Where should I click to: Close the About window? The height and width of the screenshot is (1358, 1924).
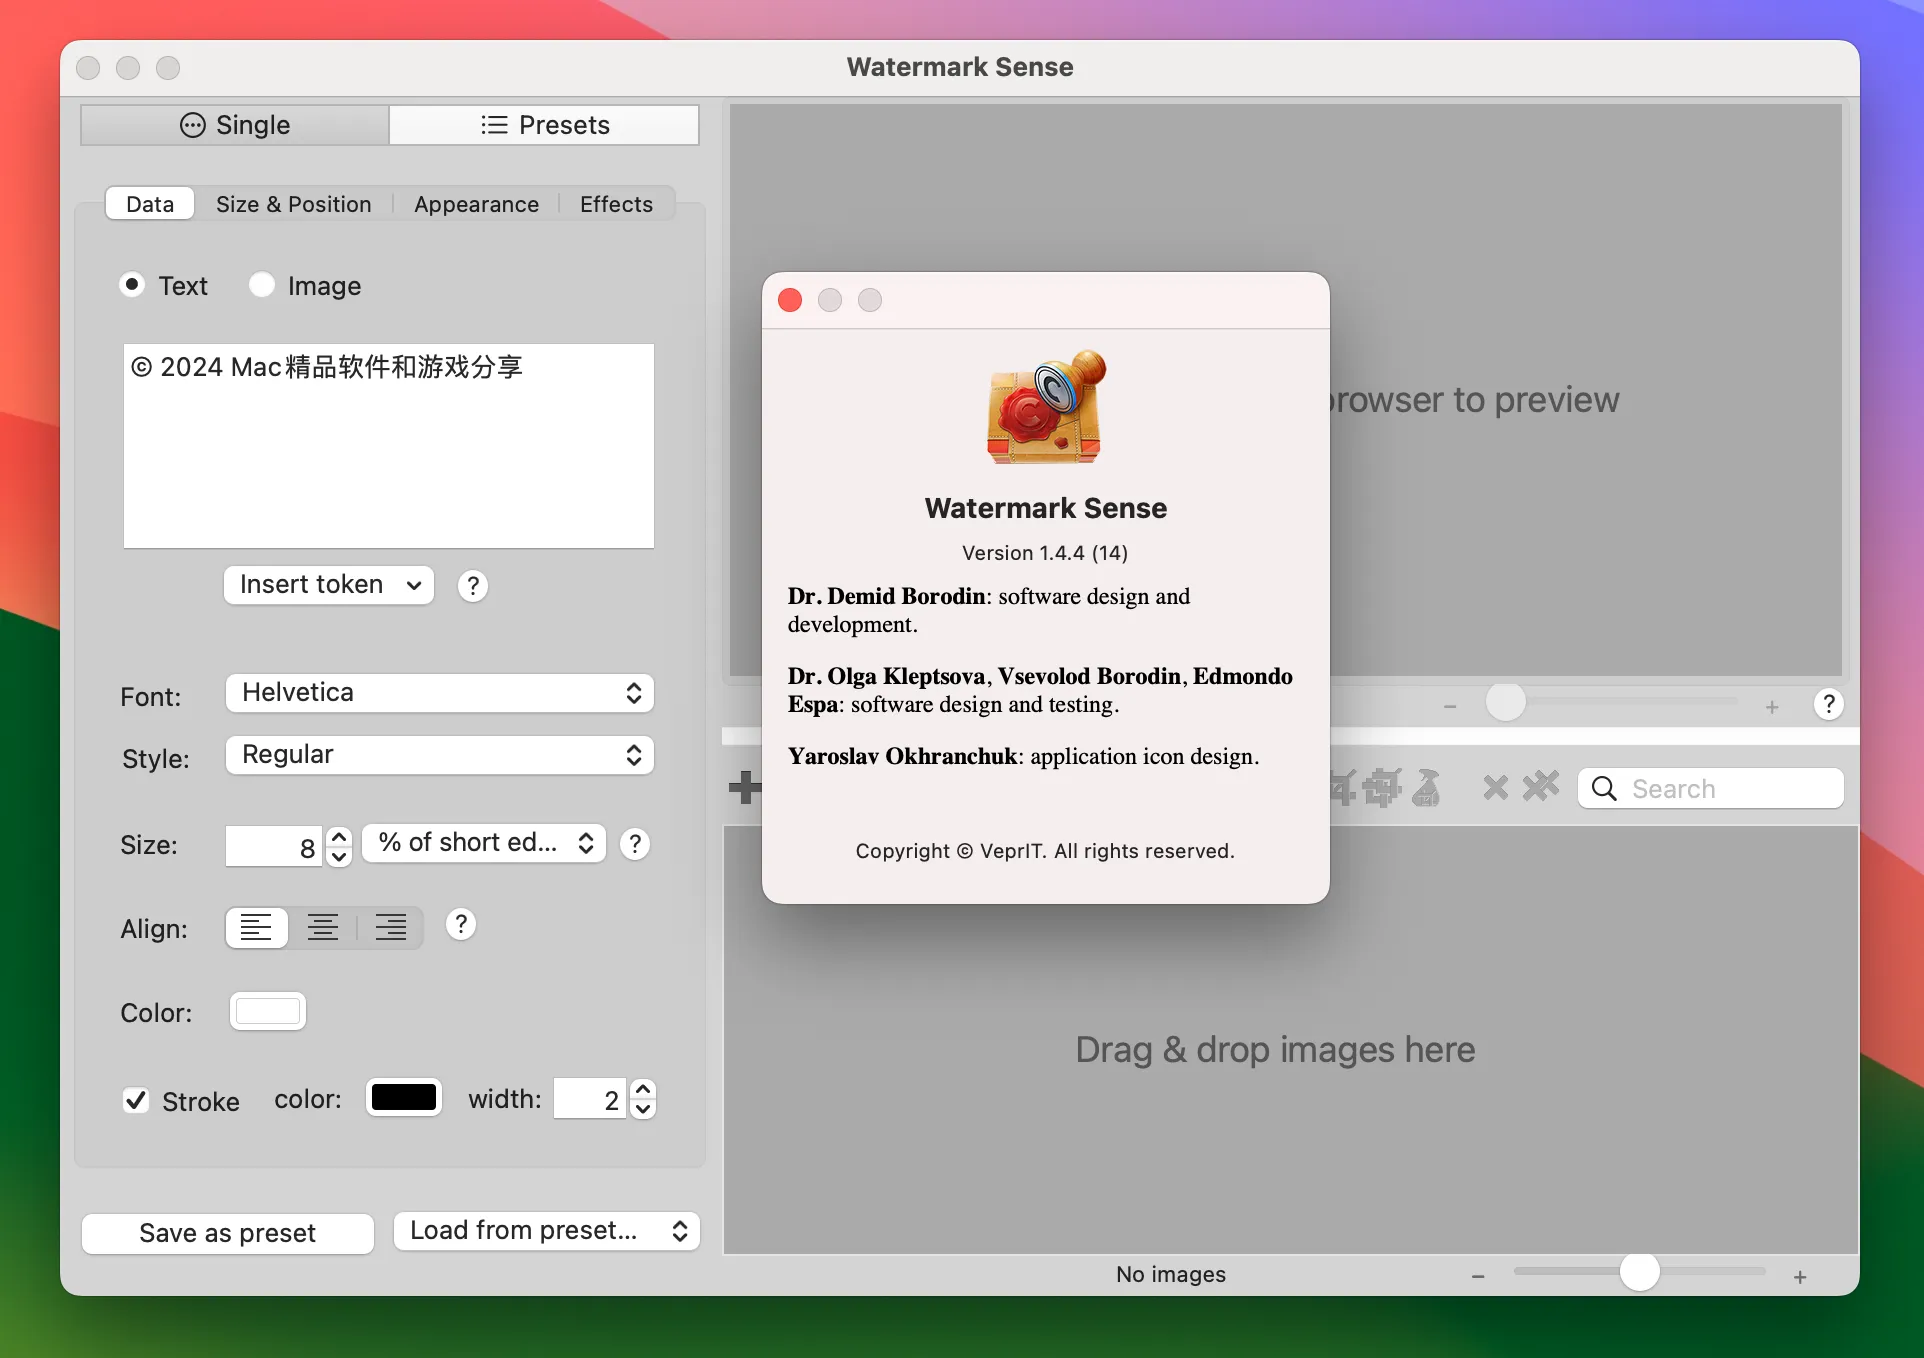(x=790, y=300)
